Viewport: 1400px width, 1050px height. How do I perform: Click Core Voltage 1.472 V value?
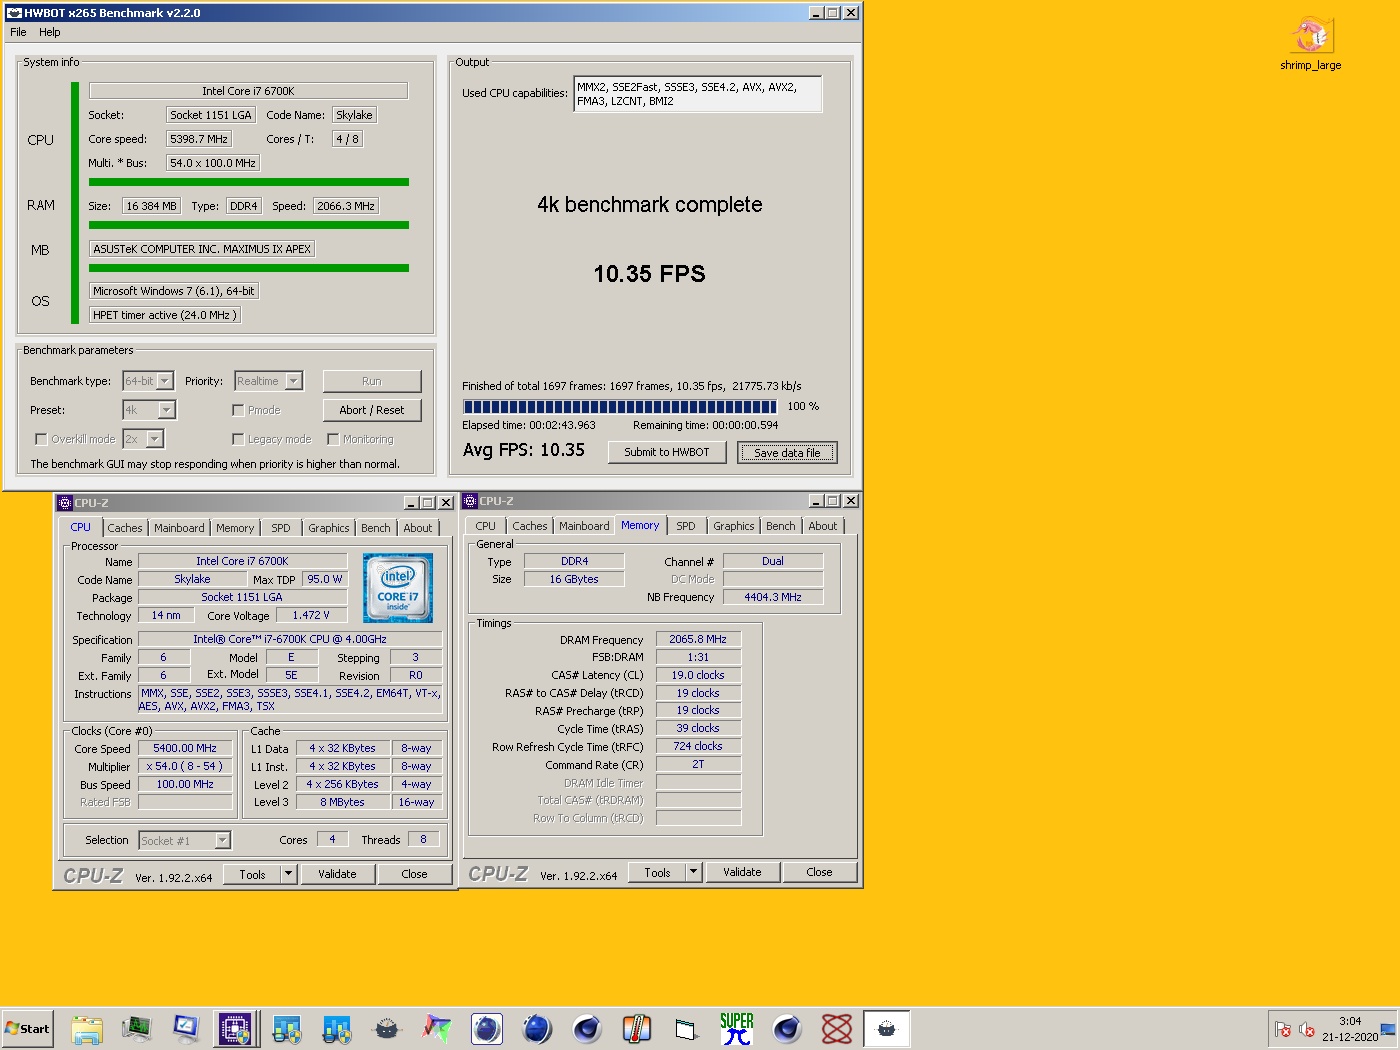coord(311,615)
